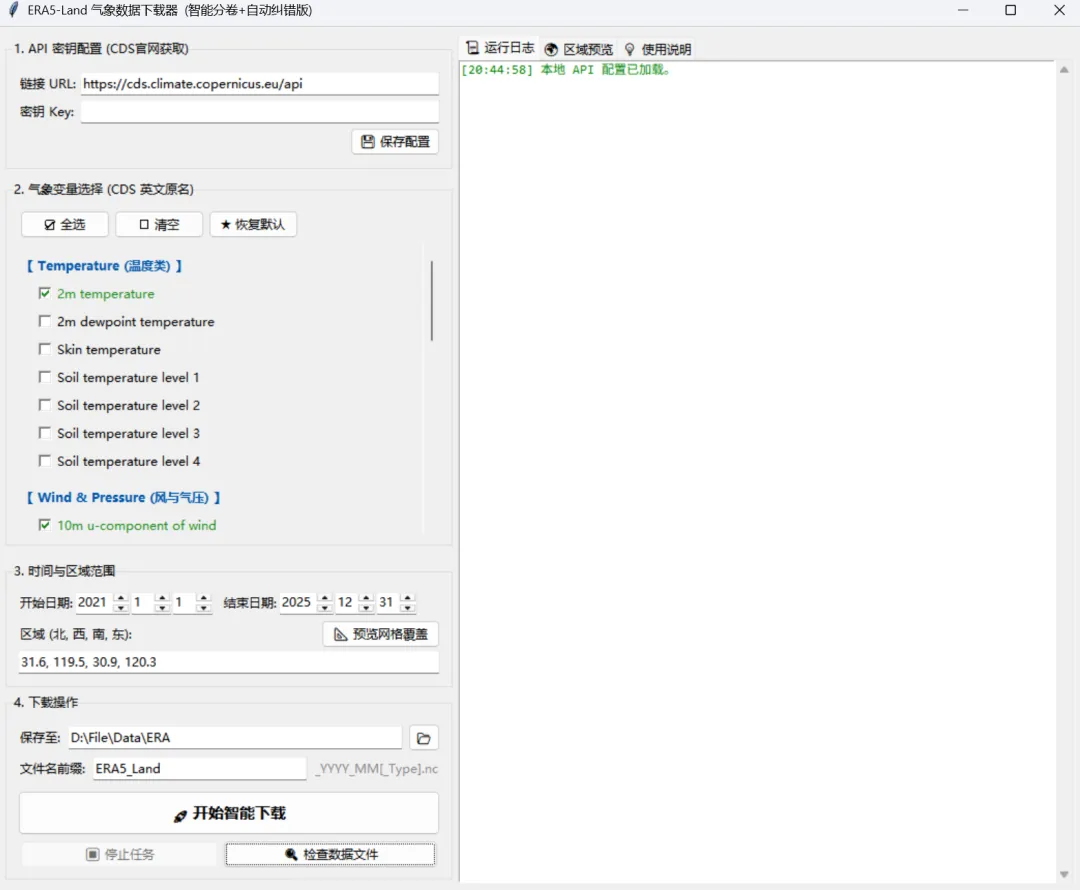Screen dimensions: 1080x890
Task: Click the log panel scroll-up arrow
Action: [1064, 70]
